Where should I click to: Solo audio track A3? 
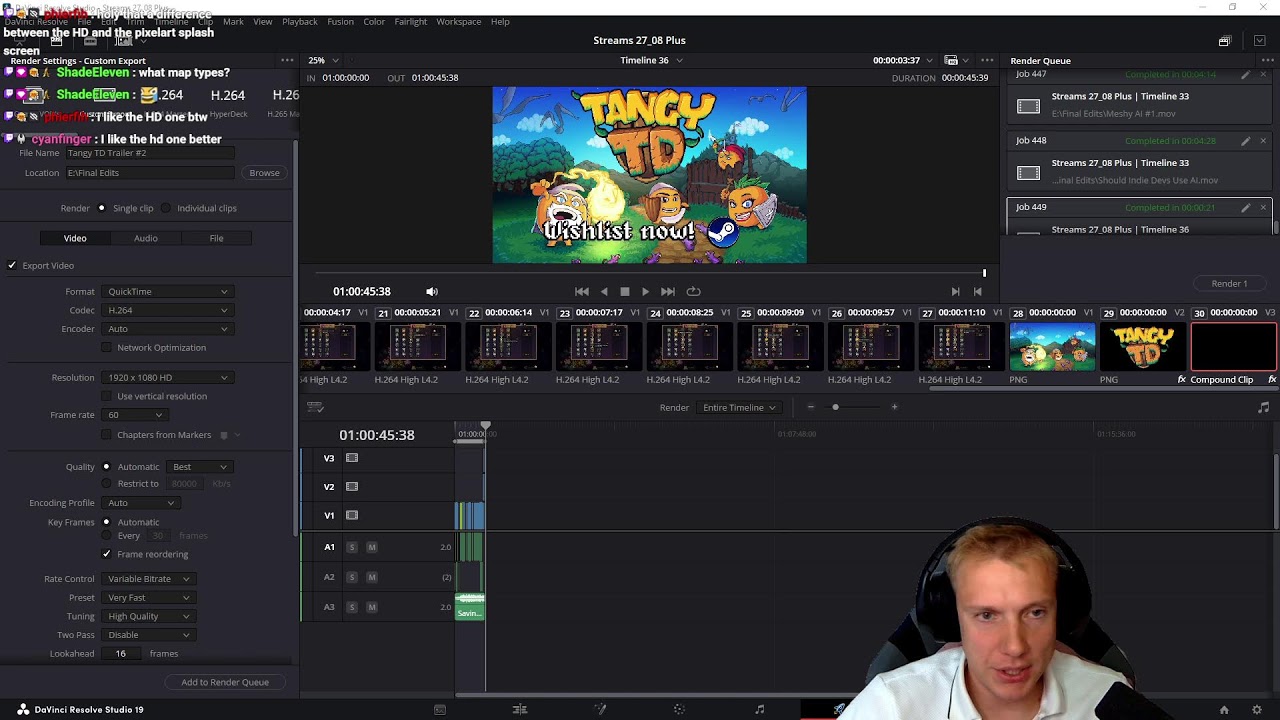(x=351, y=607)
